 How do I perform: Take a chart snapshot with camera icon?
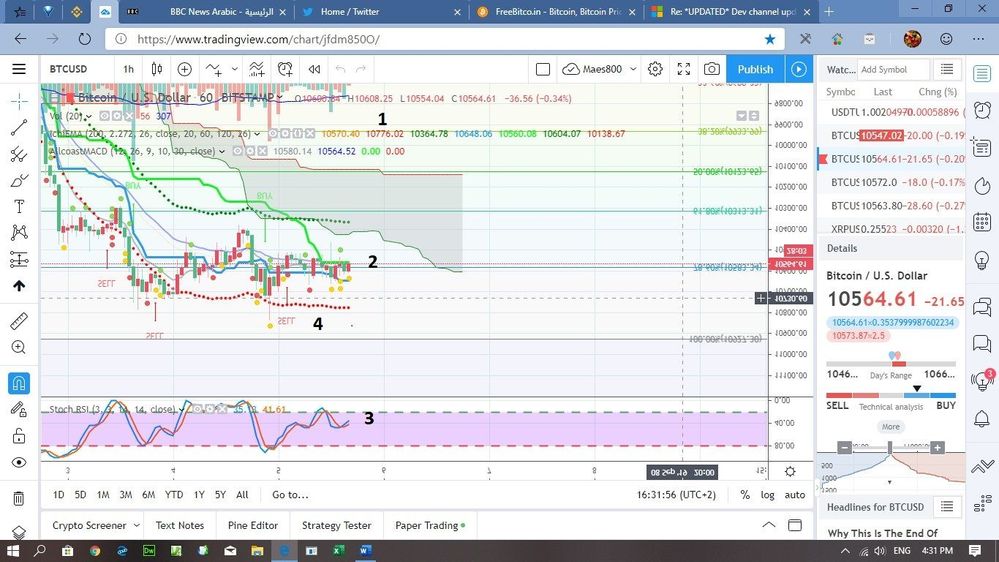click(712, 69)
